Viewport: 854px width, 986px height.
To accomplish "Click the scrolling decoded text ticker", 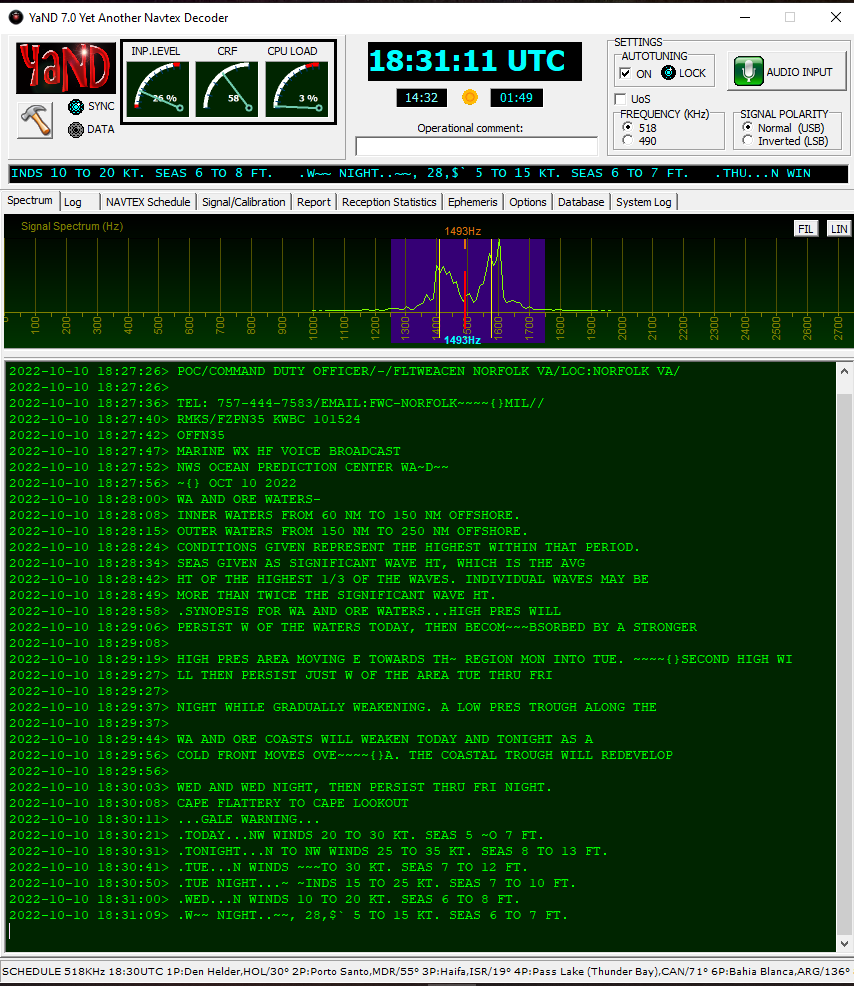I will 429,174.
